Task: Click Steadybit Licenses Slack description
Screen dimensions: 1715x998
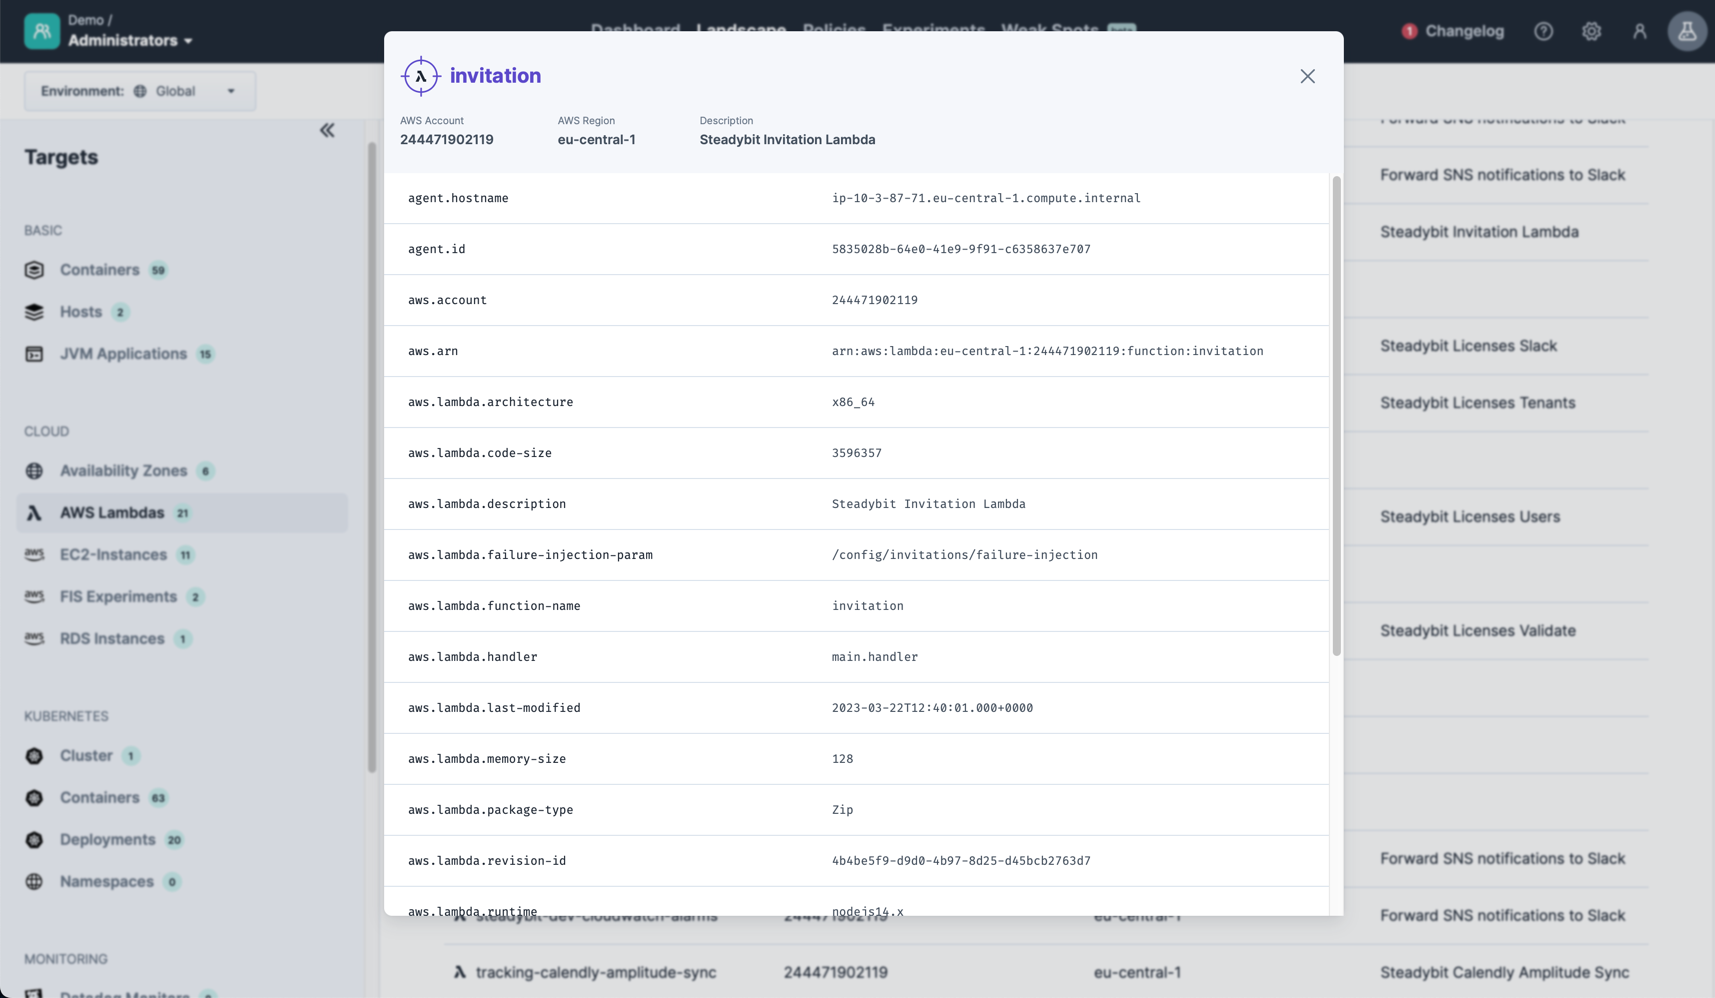Action: pyautogui.click(x=1468, y=346)
